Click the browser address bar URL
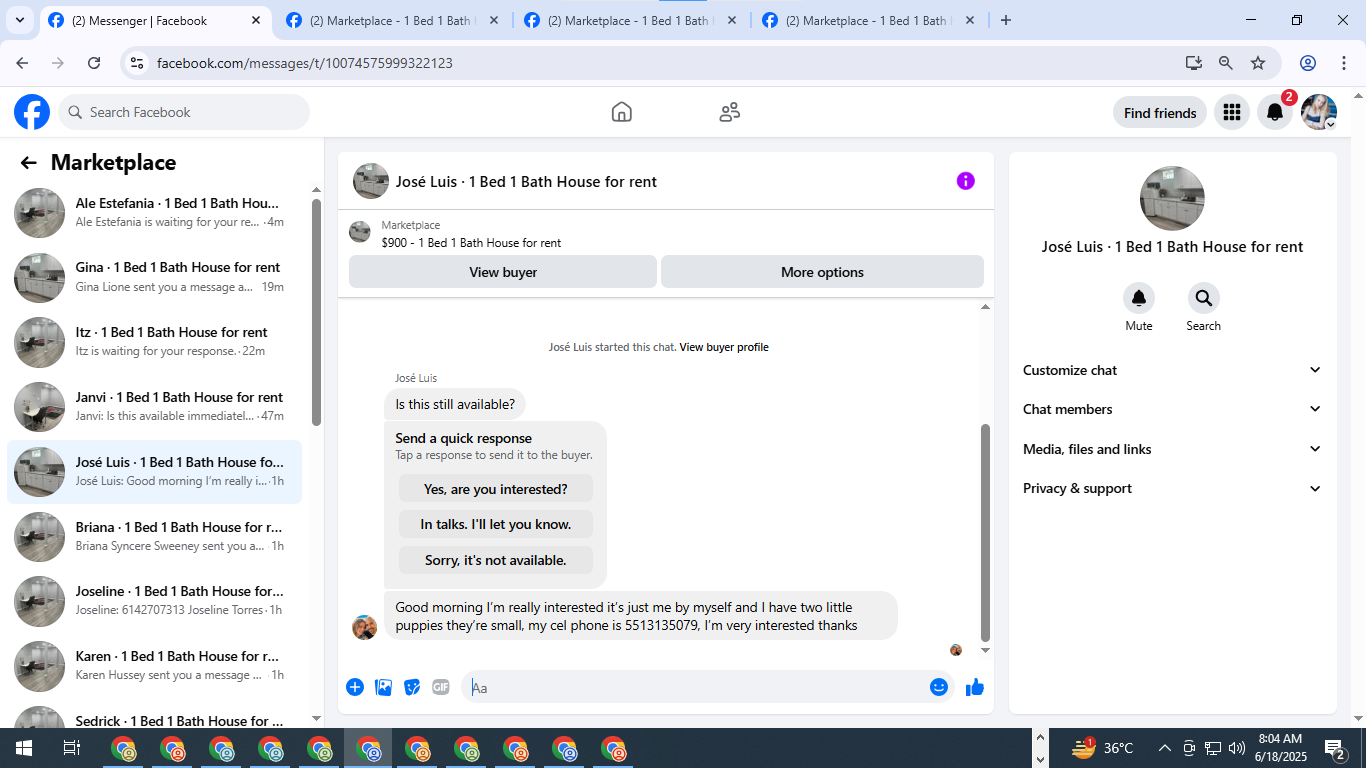 [305, 63]
